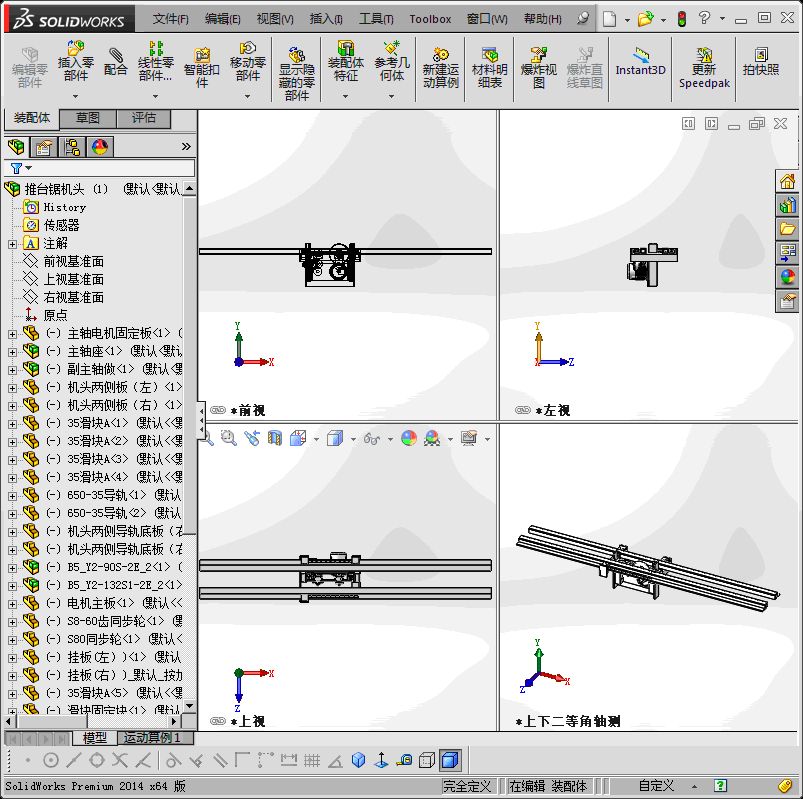Click the feature tree filter input field
Screen dimensions: 803x799
[100, 168]
